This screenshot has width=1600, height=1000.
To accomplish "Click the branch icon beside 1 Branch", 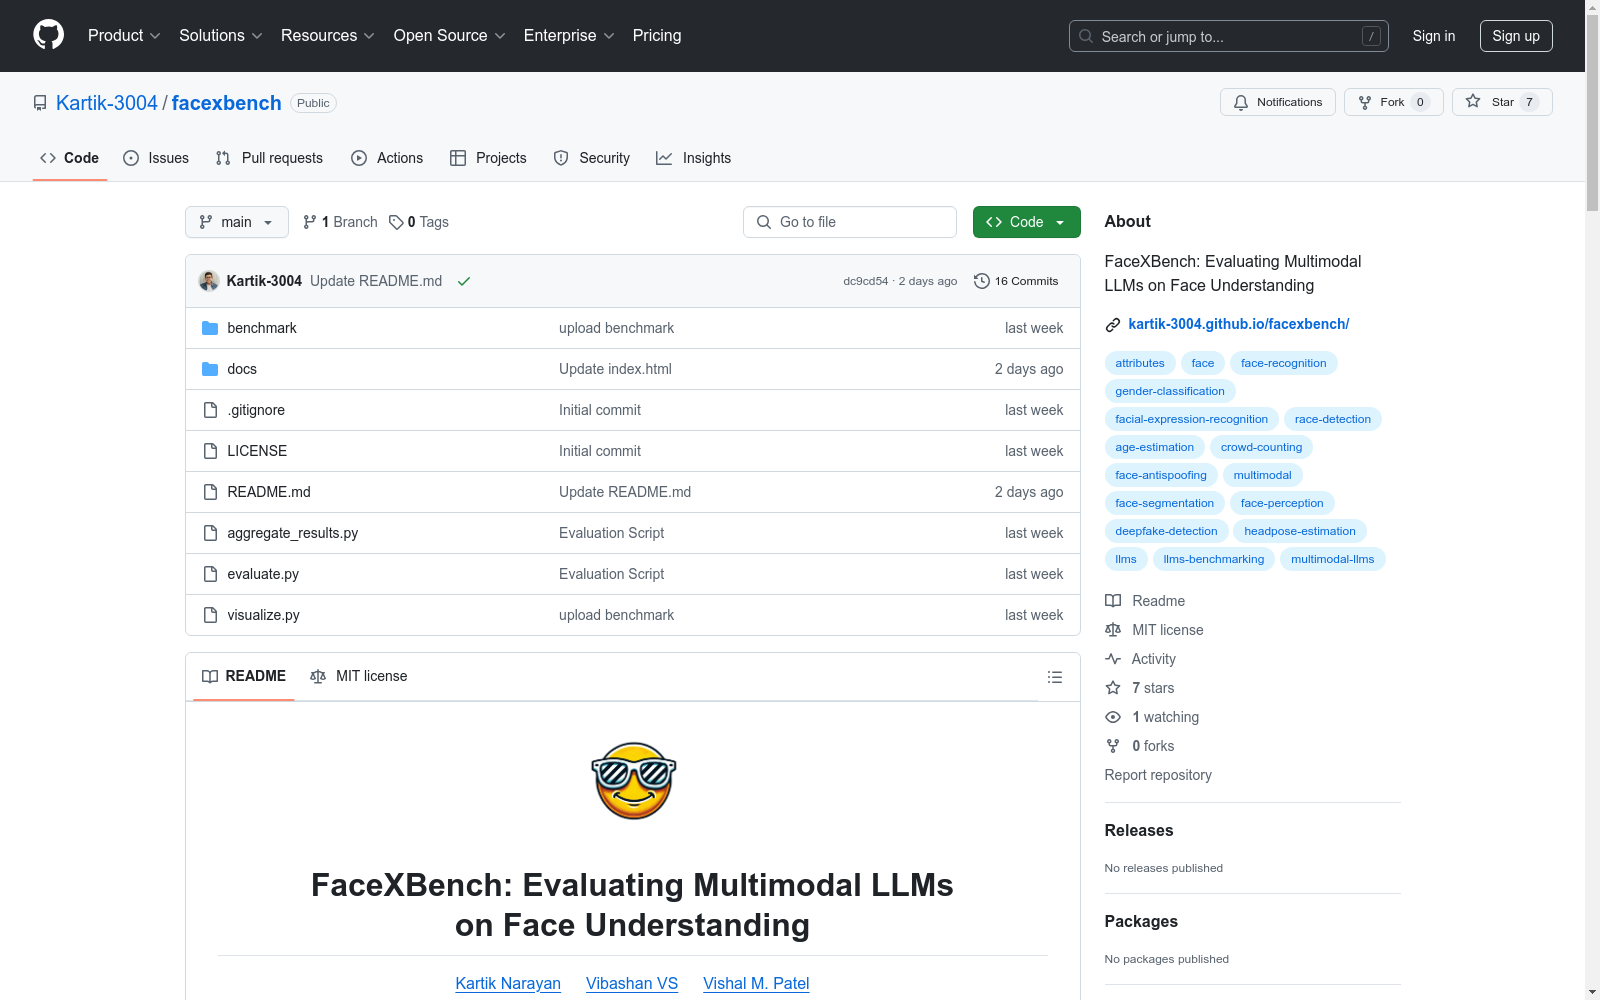I will click(x=310, y=222).
